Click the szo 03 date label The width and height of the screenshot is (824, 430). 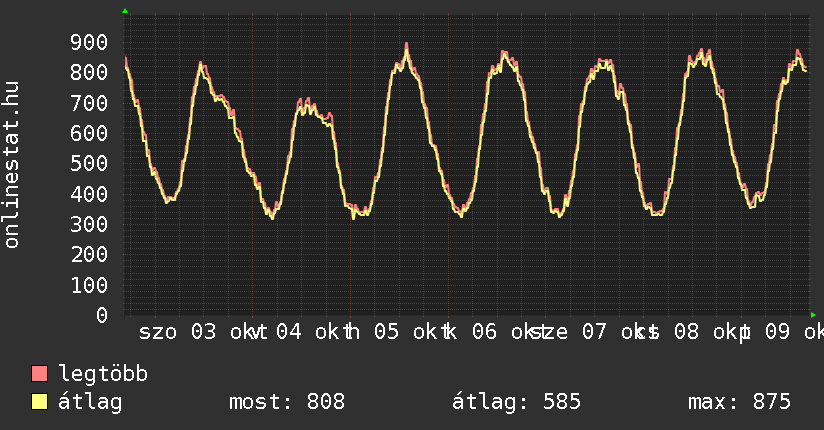pos(177,332)
